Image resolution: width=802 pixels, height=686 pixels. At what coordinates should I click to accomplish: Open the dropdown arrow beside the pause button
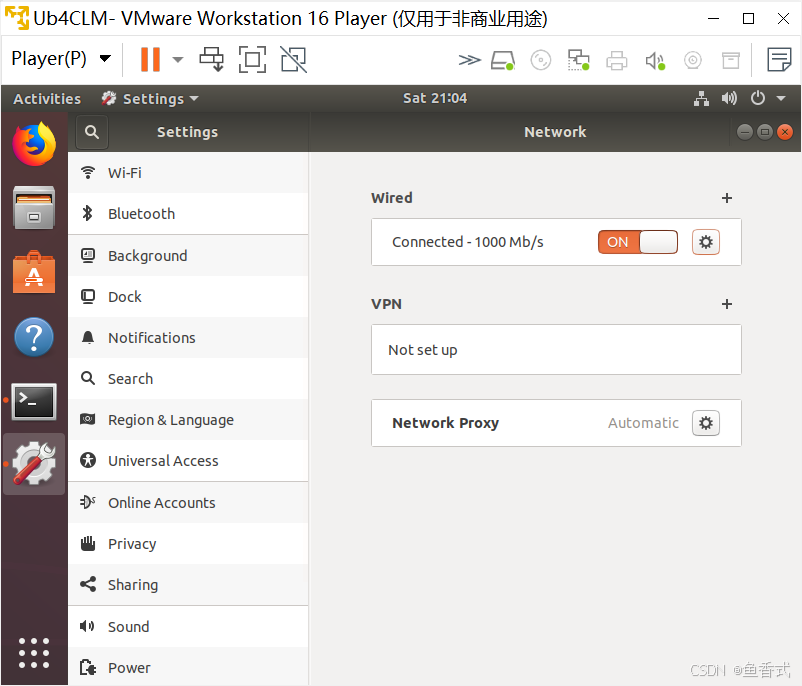click(x=177, y=60)
